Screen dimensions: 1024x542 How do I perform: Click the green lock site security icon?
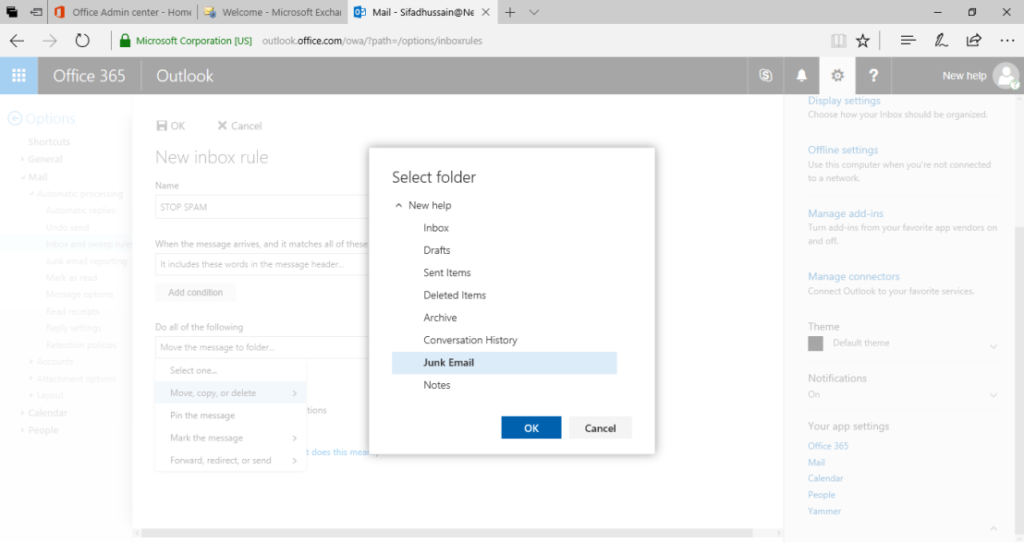pyautogui.click(x=125, y=40)
